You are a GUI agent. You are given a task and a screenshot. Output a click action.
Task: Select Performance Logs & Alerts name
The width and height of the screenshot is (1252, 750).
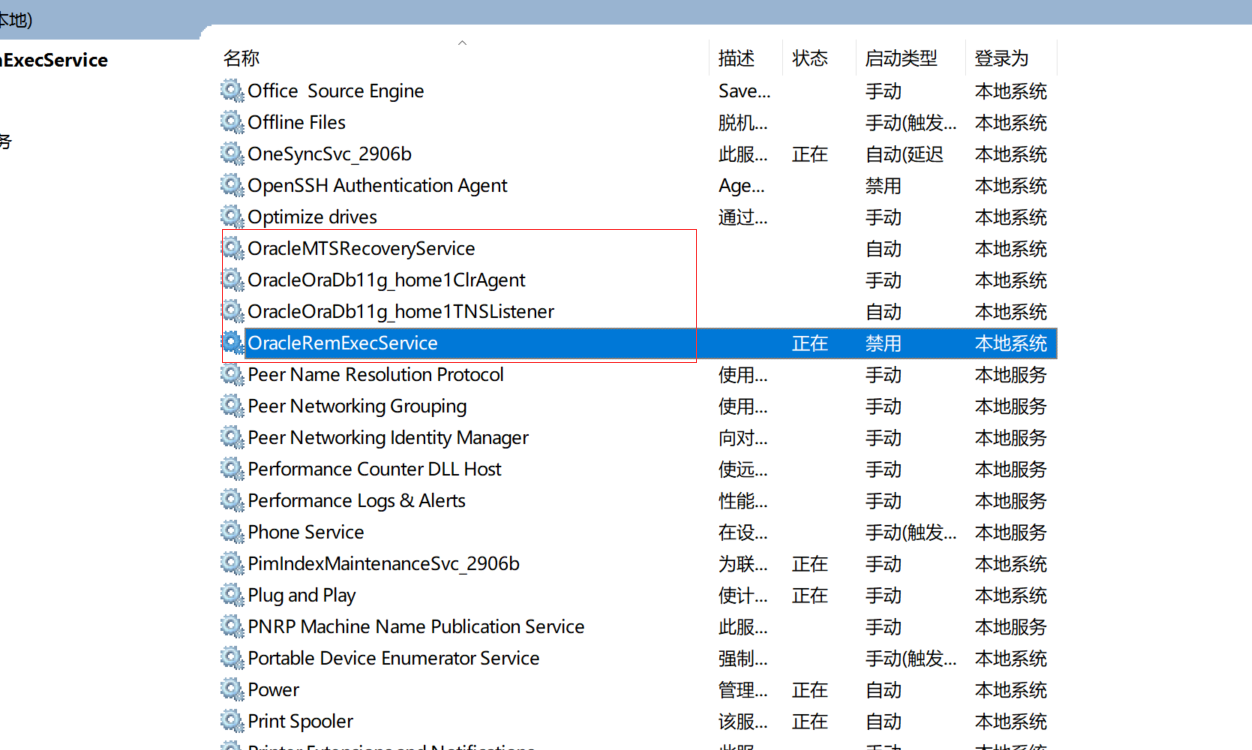point(357,501)
